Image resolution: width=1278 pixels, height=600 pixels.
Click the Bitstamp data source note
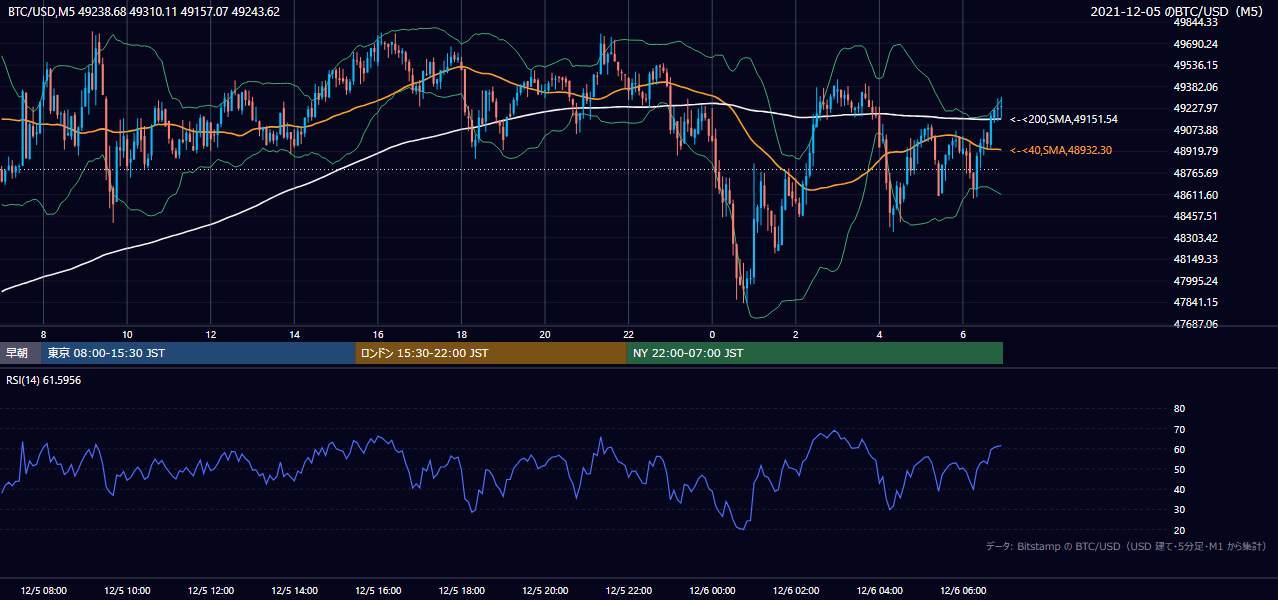tap(1126, 546)
